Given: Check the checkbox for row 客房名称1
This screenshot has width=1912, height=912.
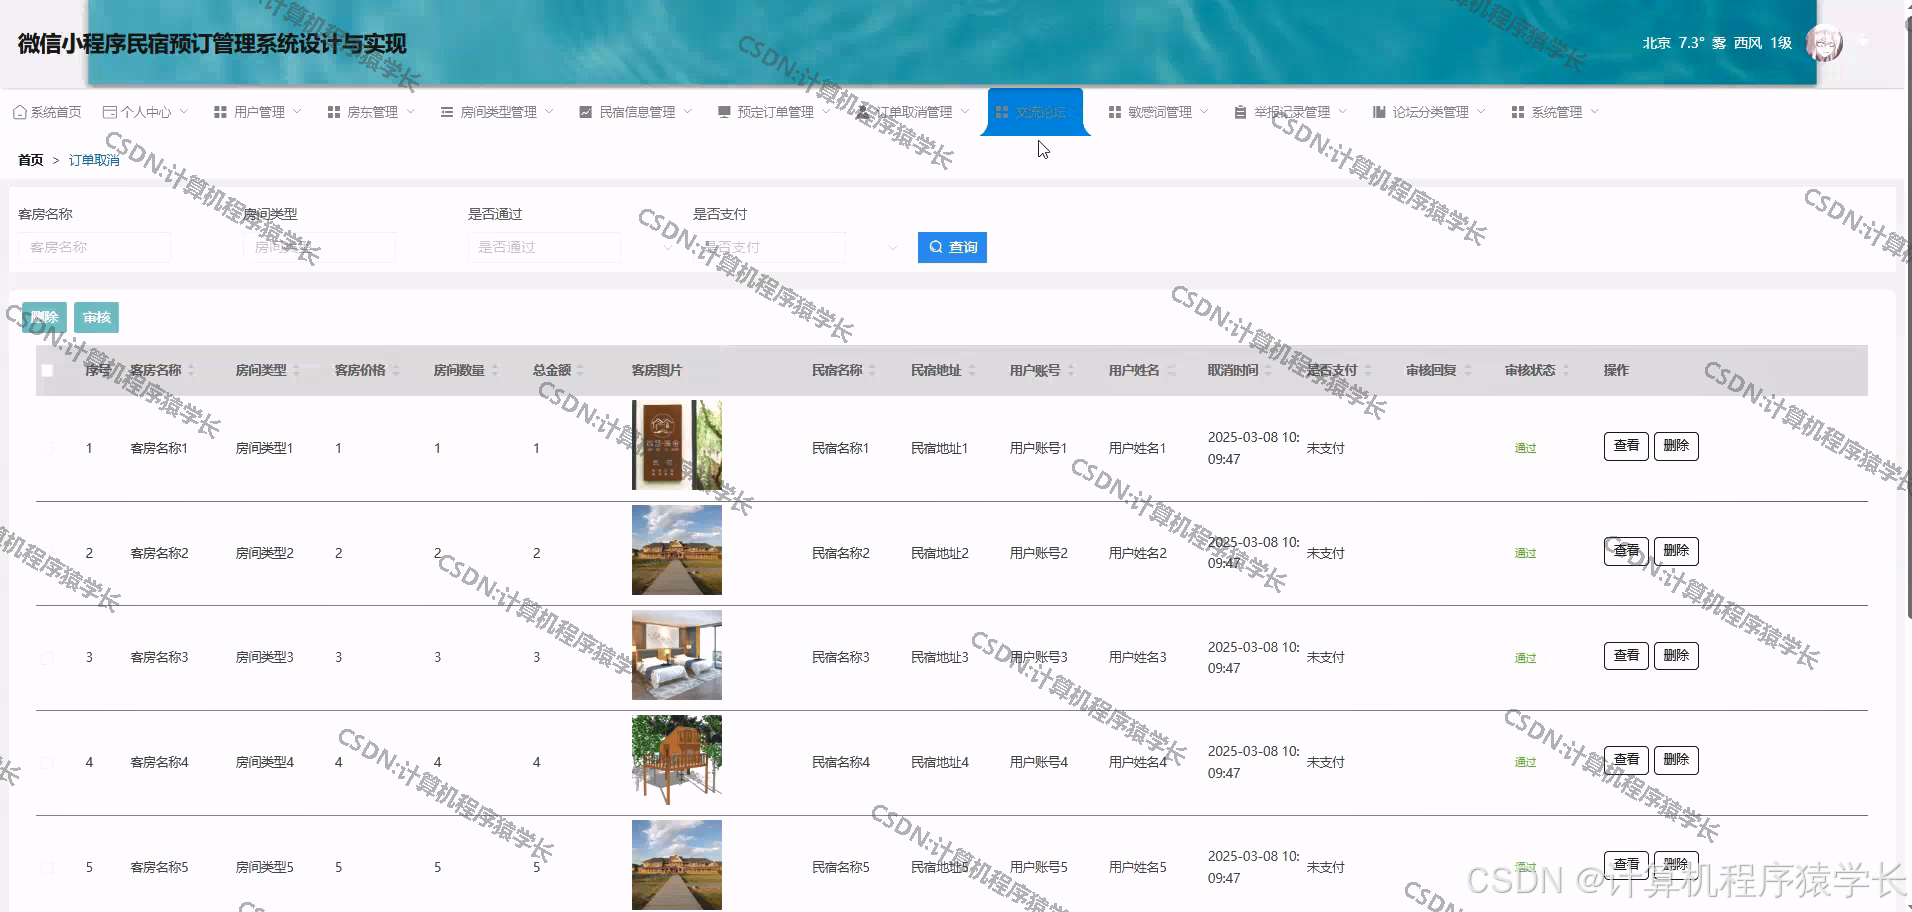Looking at the screenshot, I should [x=47, y=448].
